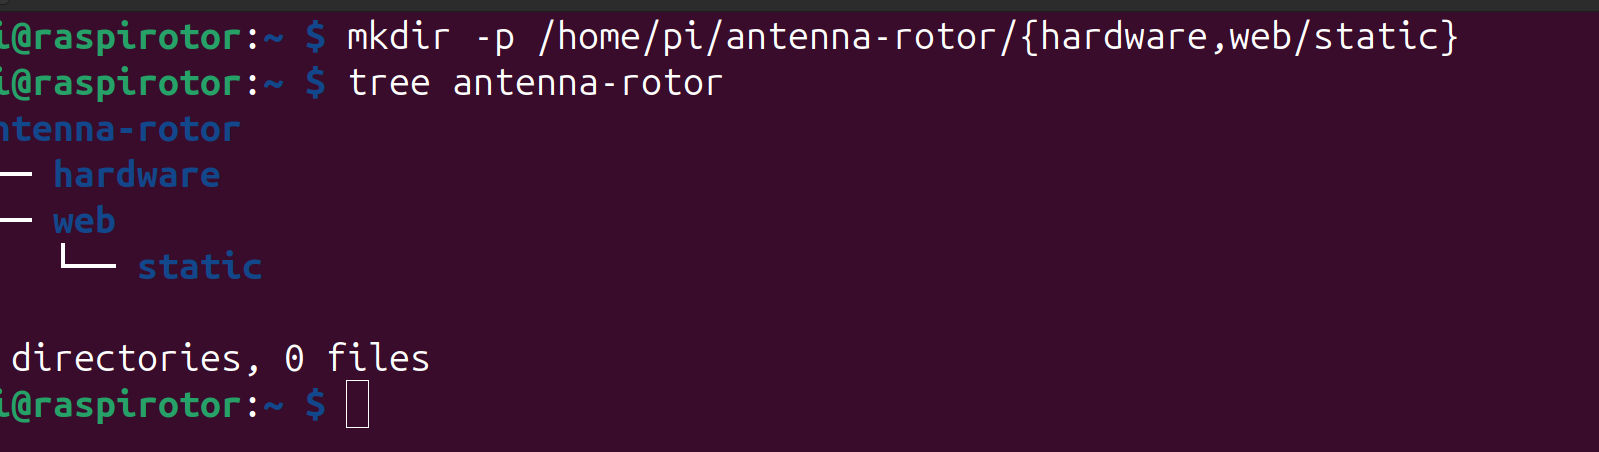Click the word directories in summary line
The height and width of the screenshot is (452, 1599).
point(126,358)
